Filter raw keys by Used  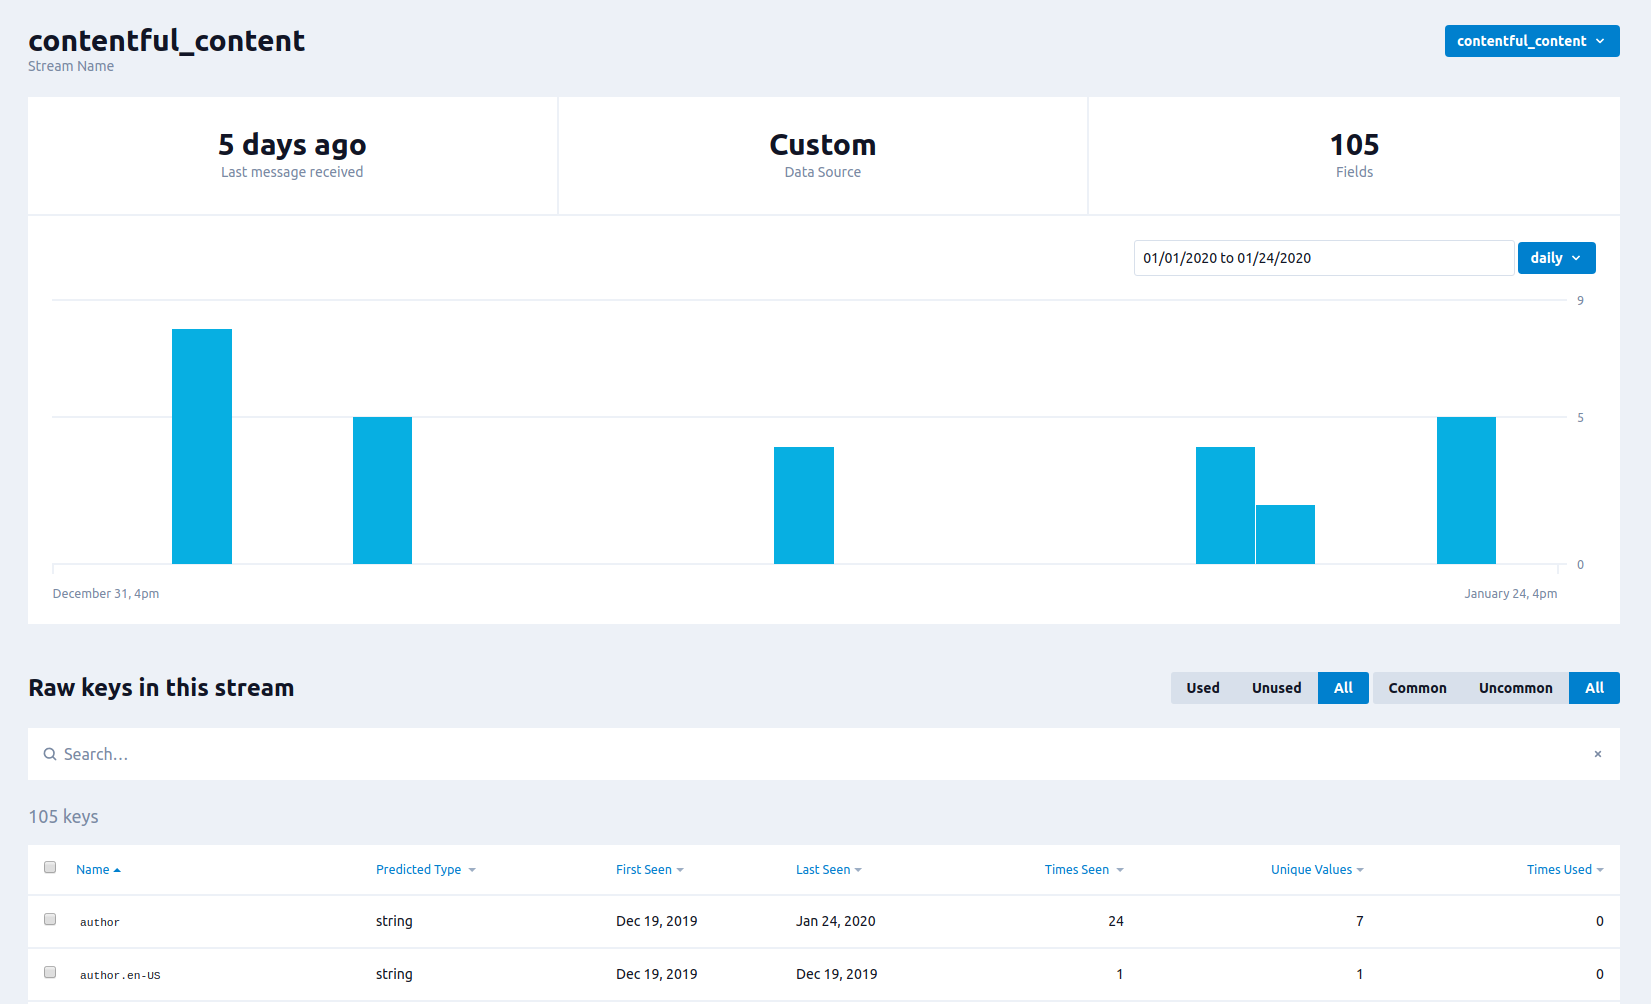point(1203,688)
